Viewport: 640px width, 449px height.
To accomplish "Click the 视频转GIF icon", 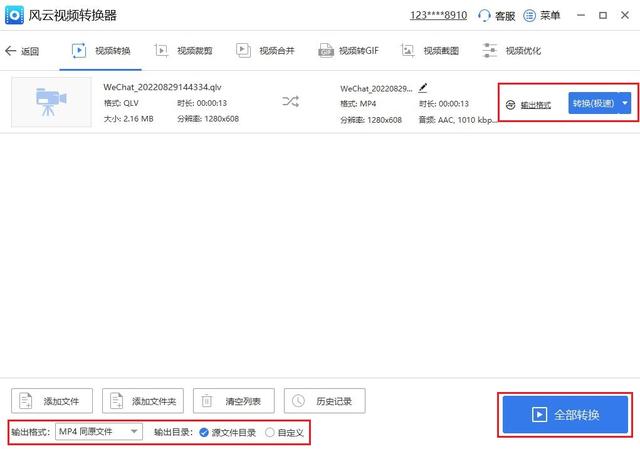I will click(x=326, y=51).
